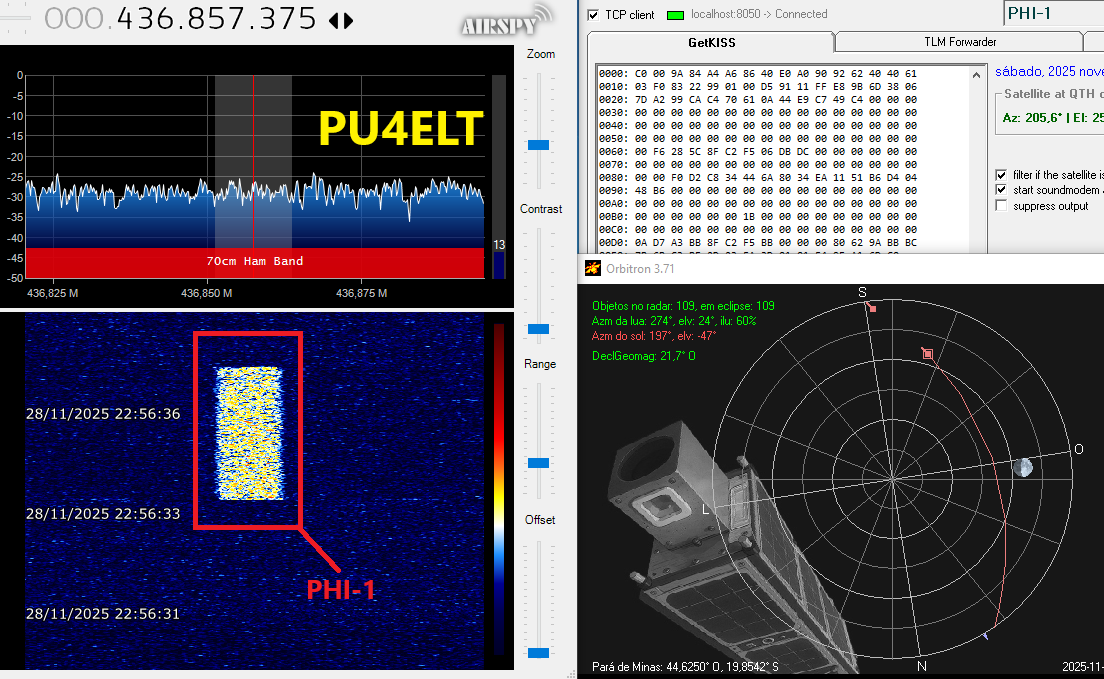Uncheck the 'filter if the satellite' option
The width and height of the screenshot is (1104, 679).
tap(1001, 174)
